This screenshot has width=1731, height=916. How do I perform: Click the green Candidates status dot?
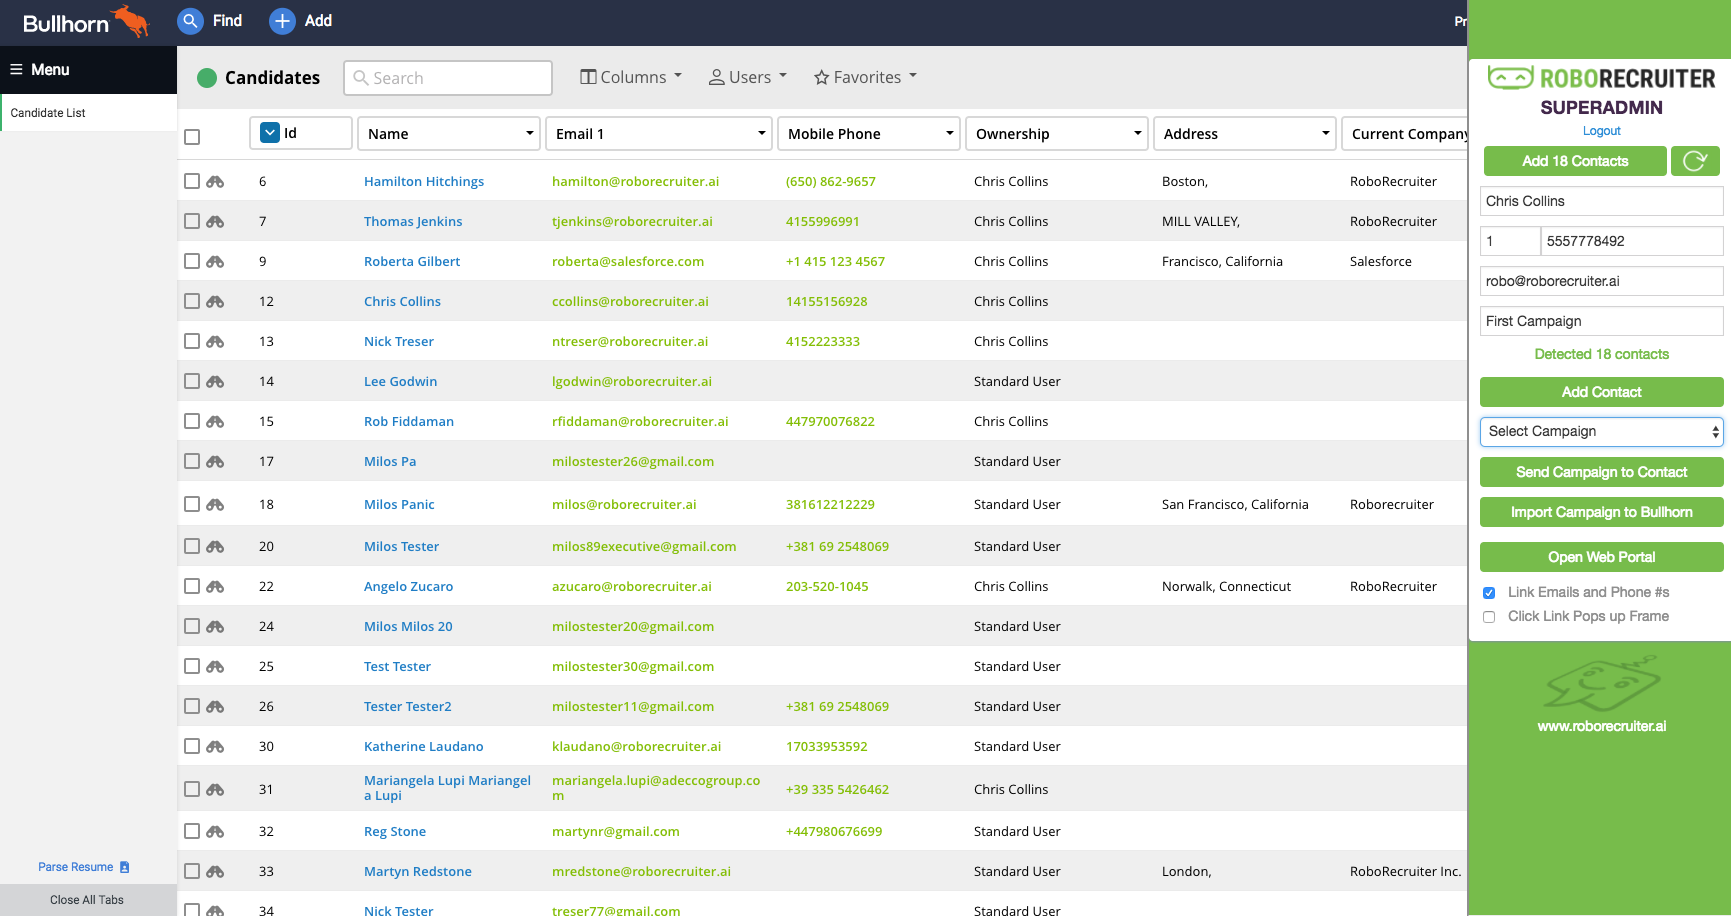[x=207, y=78]
